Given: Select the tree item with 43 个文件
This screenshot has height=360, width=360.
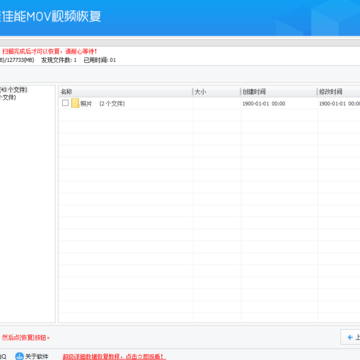Looking at the screenshot, I should [14, 90].
